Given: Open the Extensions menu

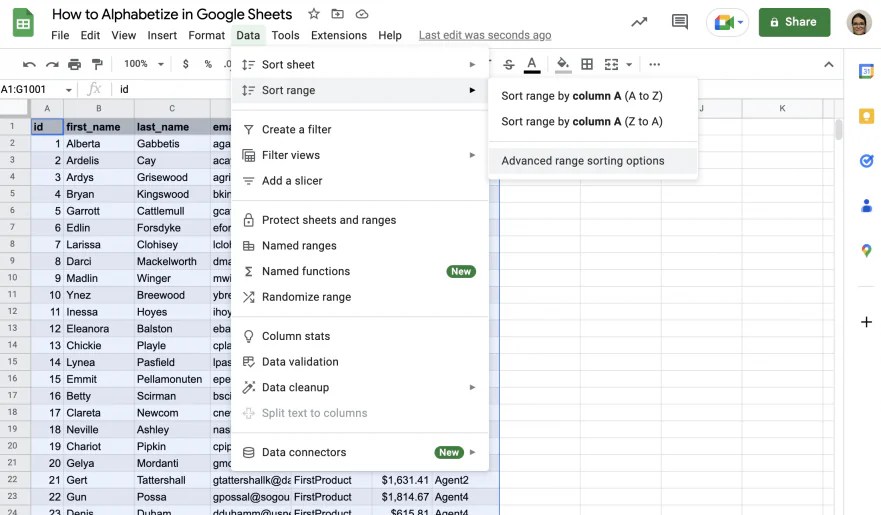Looking at the screenshot, I should point(339,35).
